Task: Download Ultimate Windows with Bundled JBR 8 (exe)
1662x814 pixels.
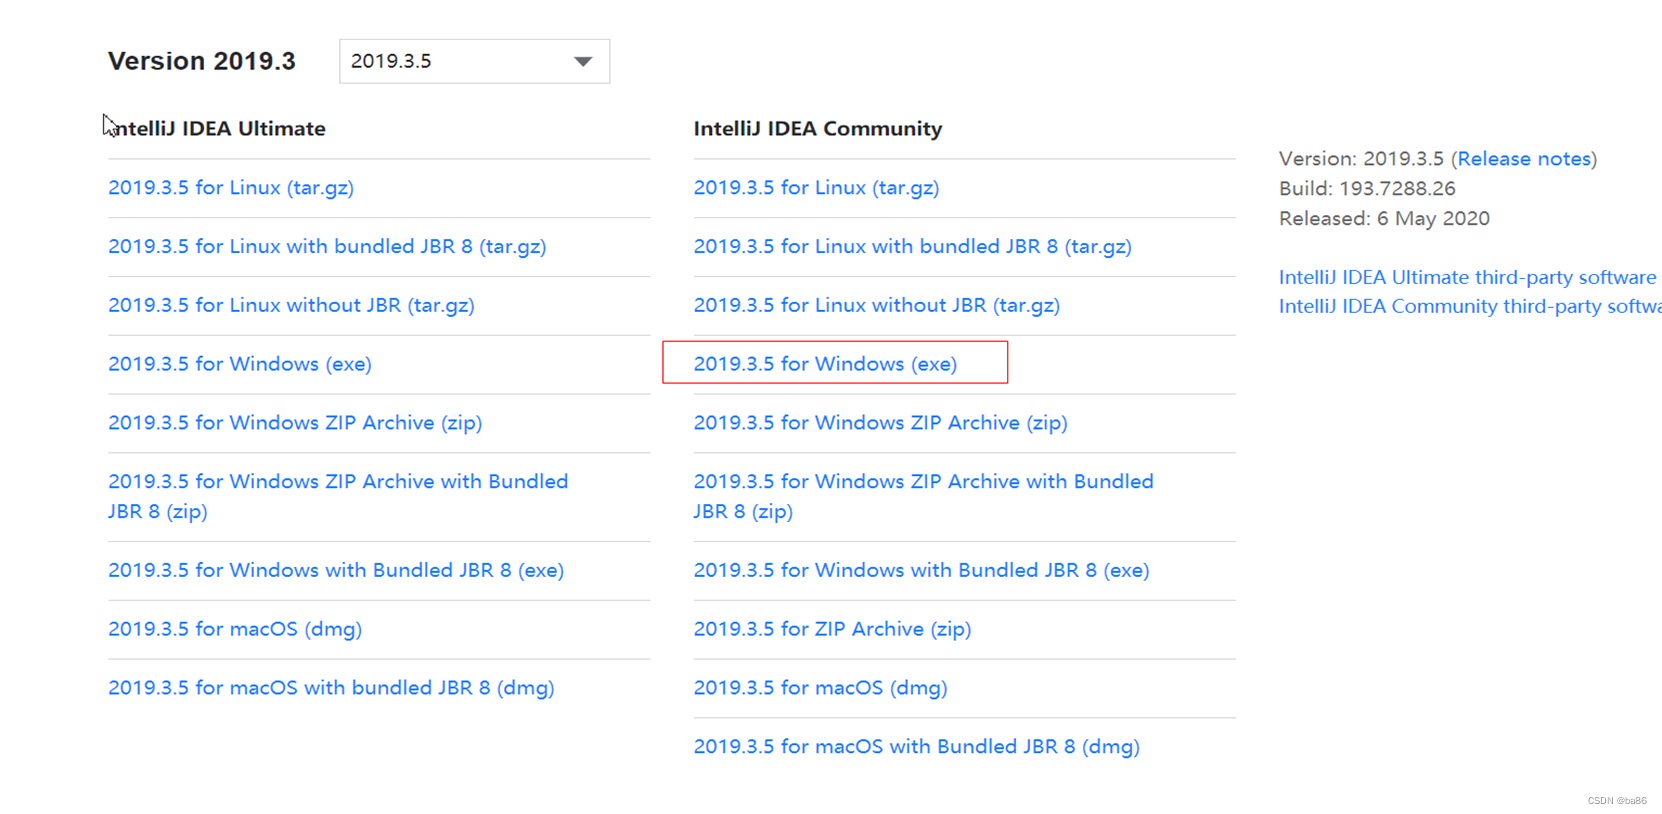Action: point(336,570)
